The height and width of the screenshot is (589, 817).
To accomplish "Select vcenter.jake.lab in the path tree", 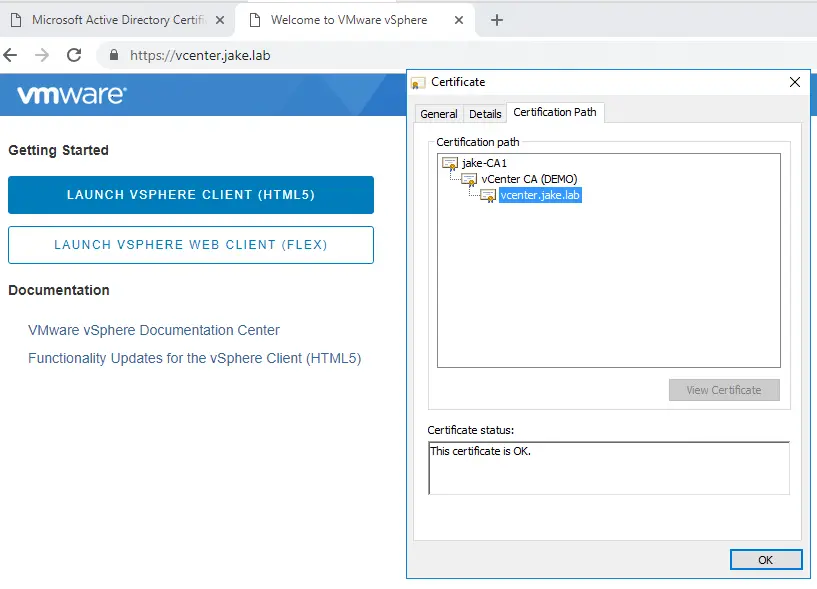I will point(540,195).
